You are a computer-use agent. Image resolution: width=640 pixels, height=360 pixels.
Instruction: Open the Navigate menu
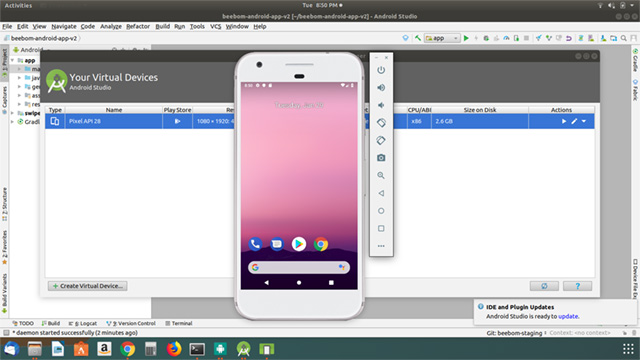[64, 27]
